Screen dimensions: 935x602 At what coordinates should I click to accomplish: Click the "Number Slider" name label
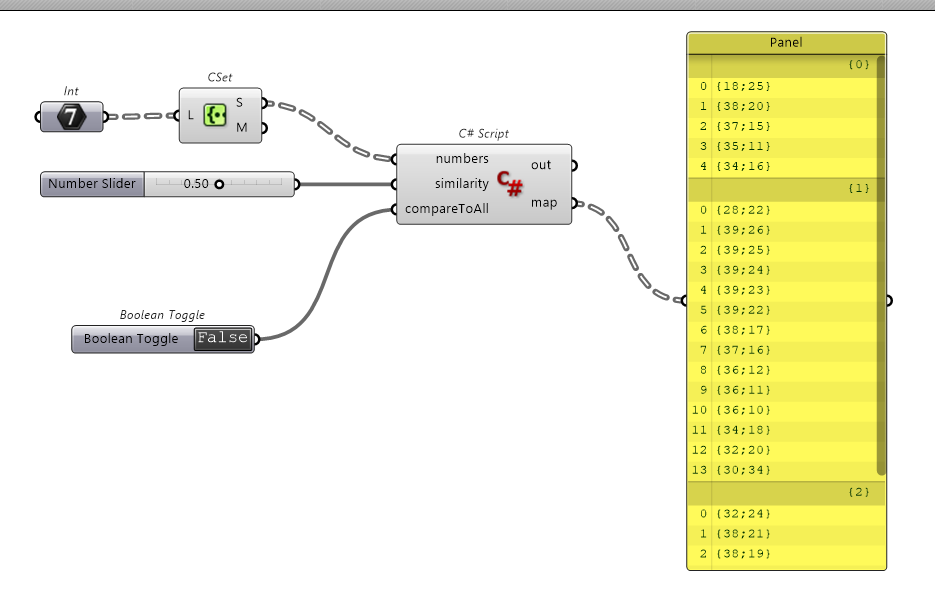pyautogui.click(x=91, y=184)
